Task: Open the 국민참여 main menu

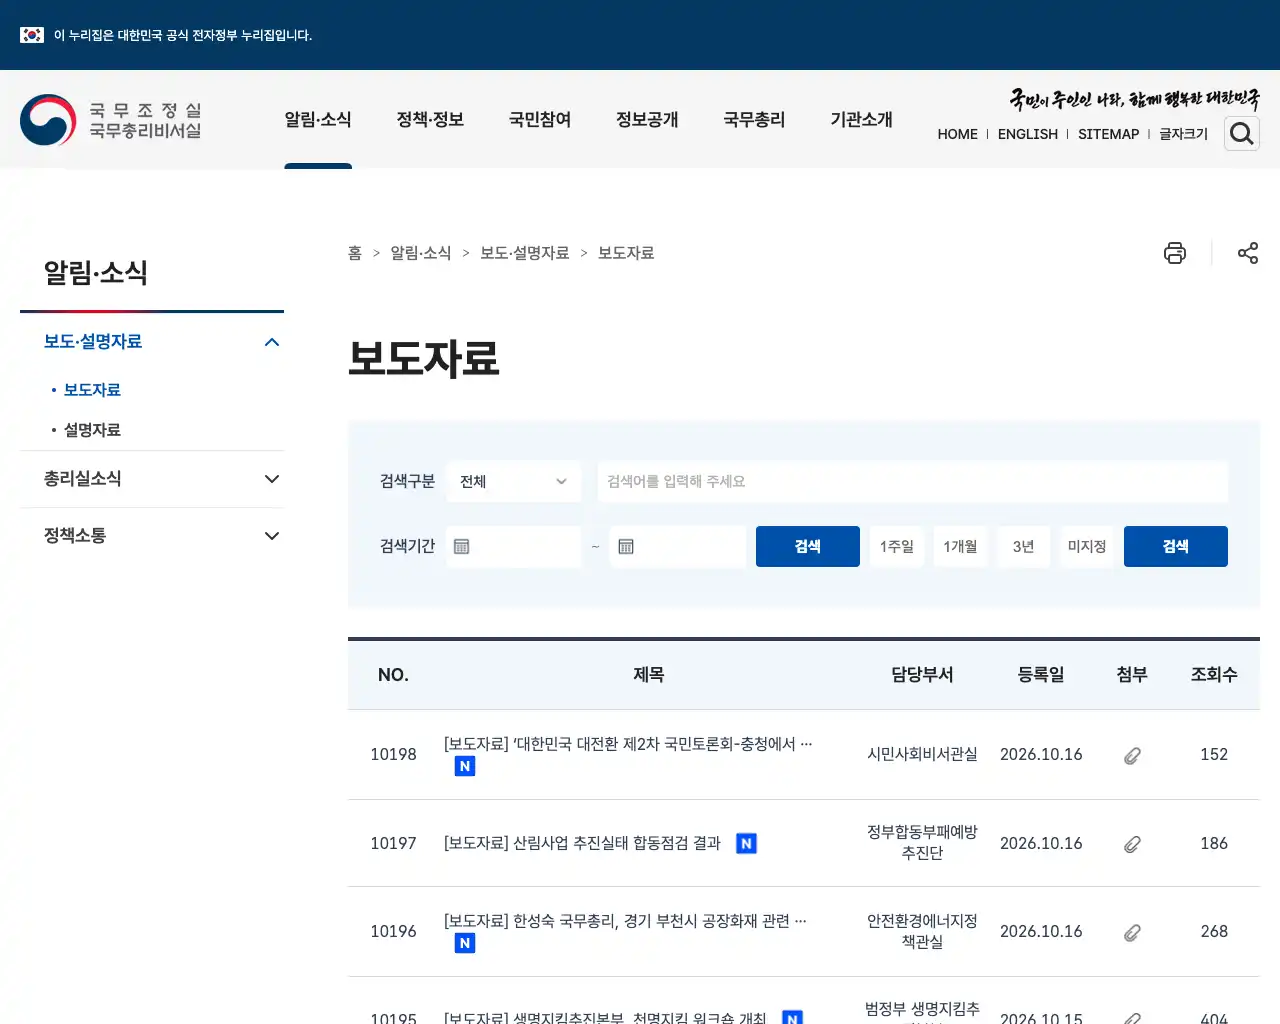Action: coord(540,120)
